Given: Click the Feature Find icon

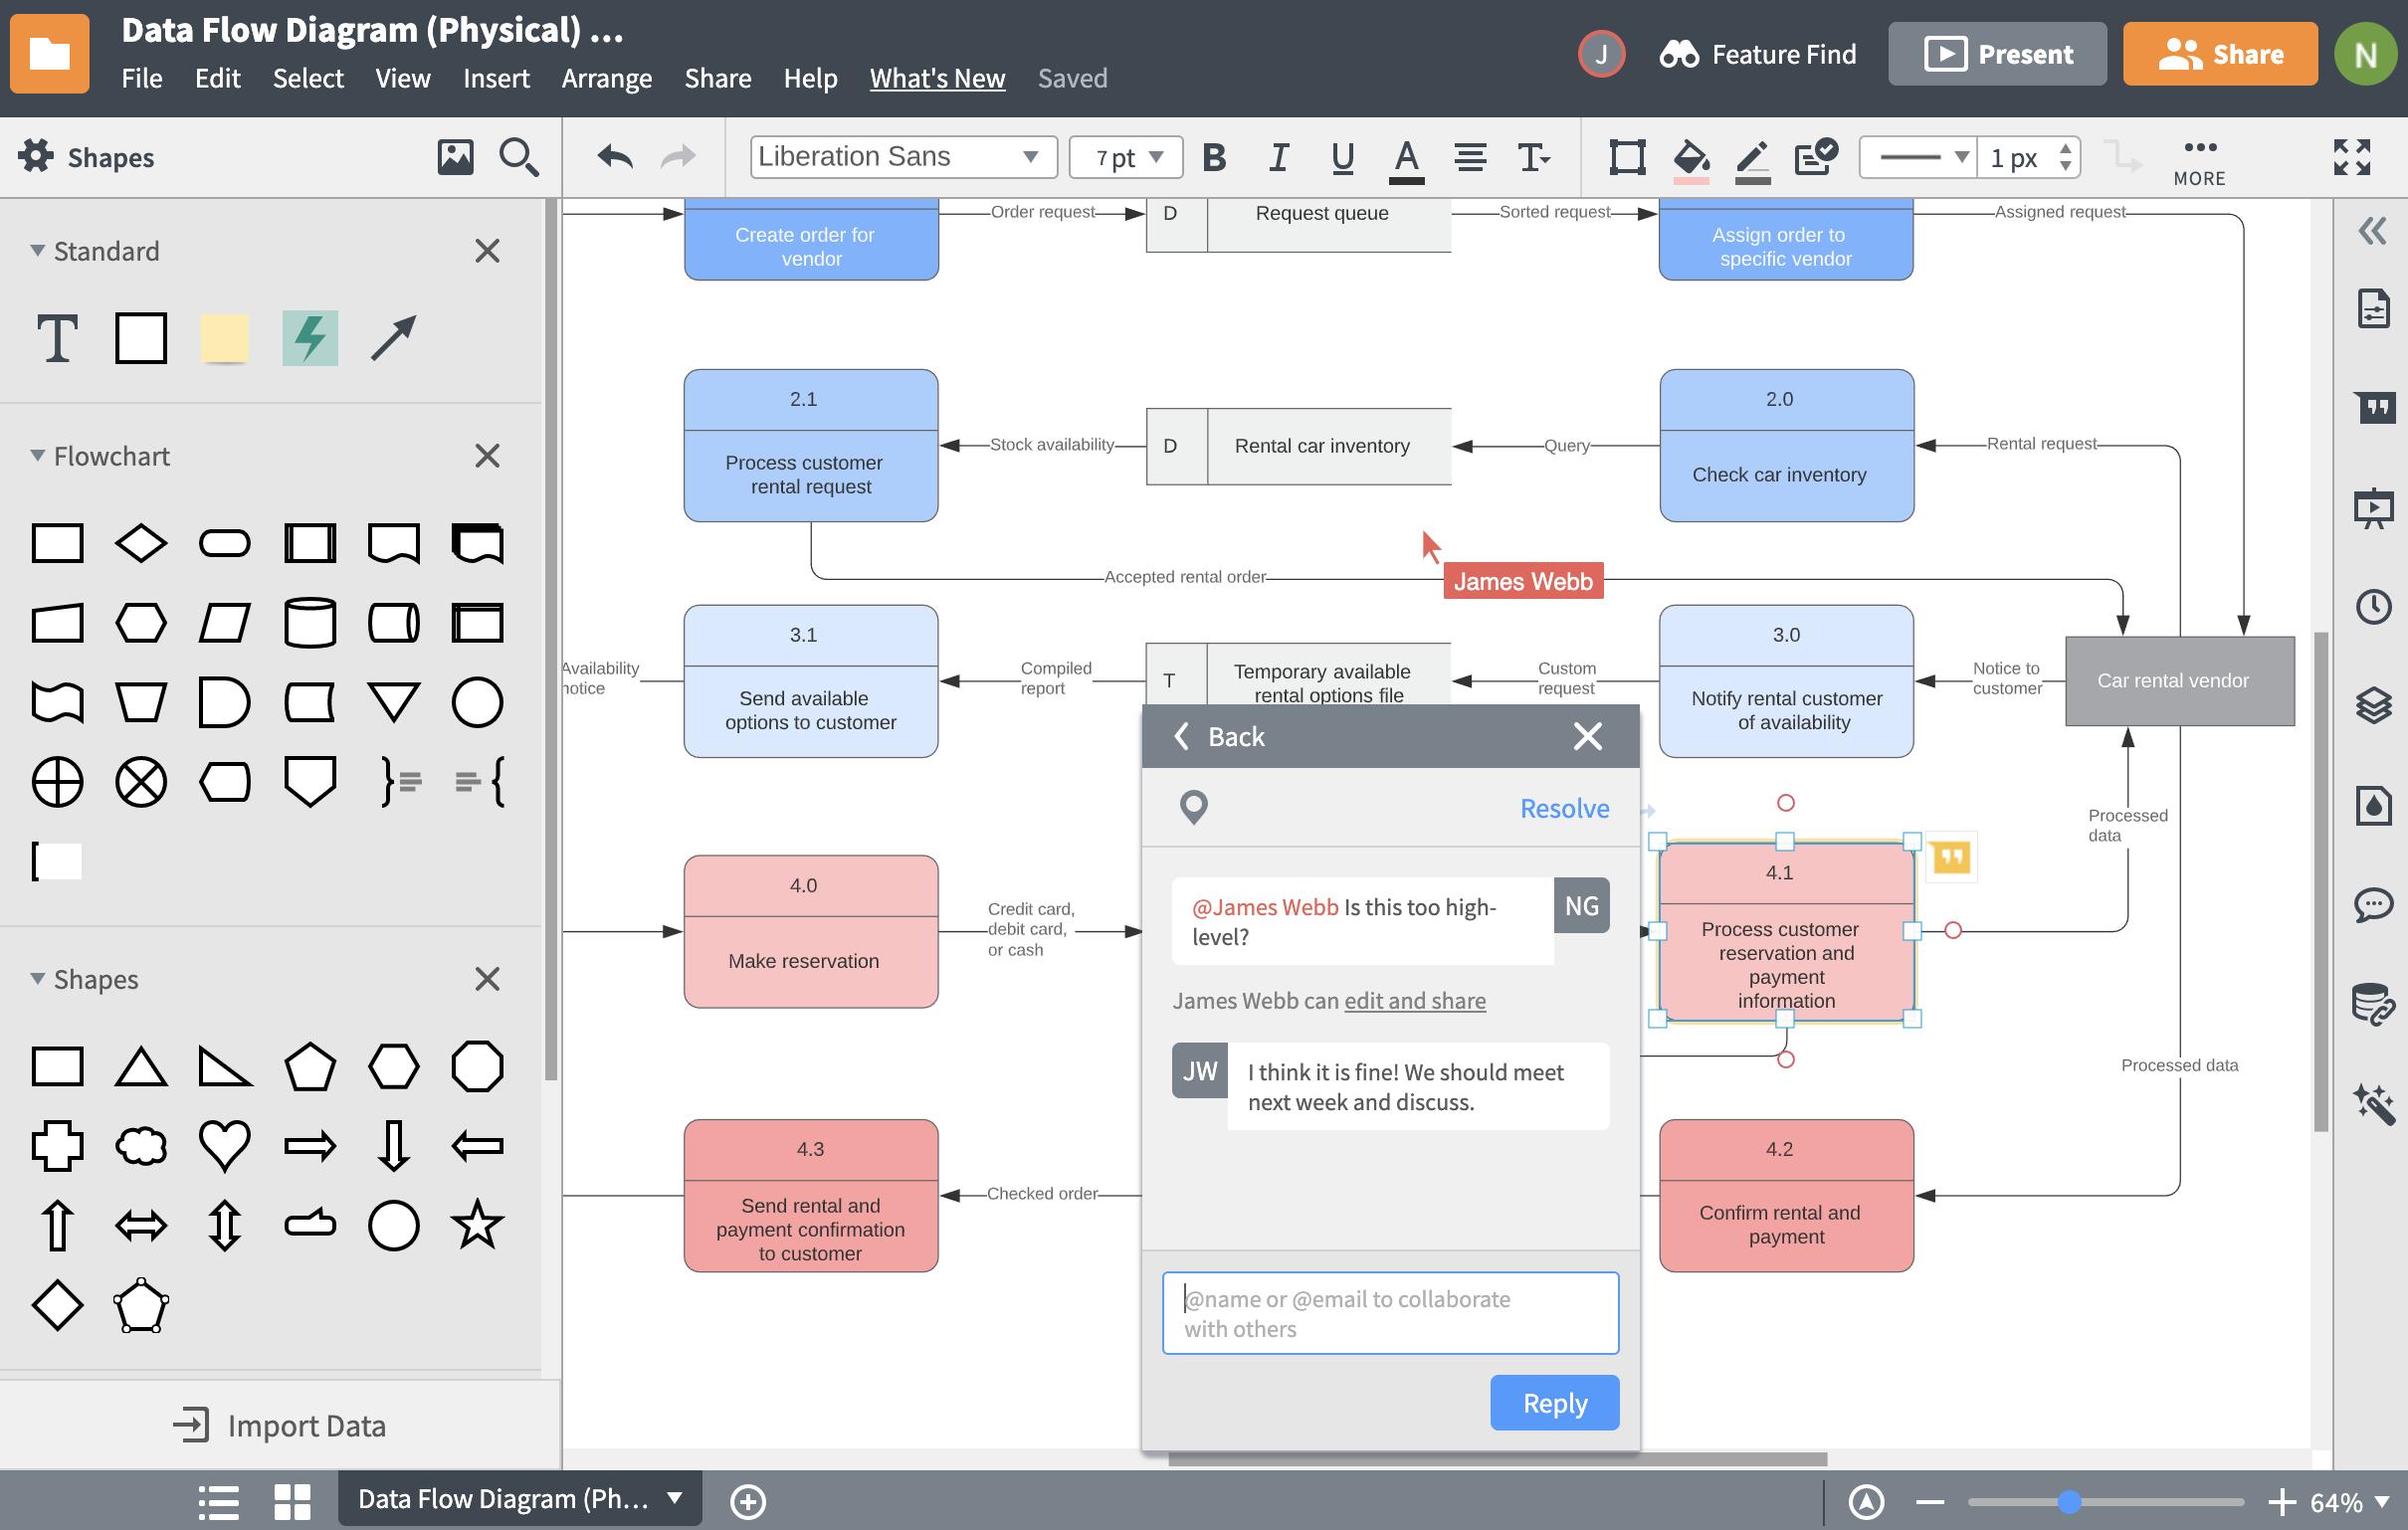Looking at the screenshot, I should pyautogui.click(x=1676, y=53).
